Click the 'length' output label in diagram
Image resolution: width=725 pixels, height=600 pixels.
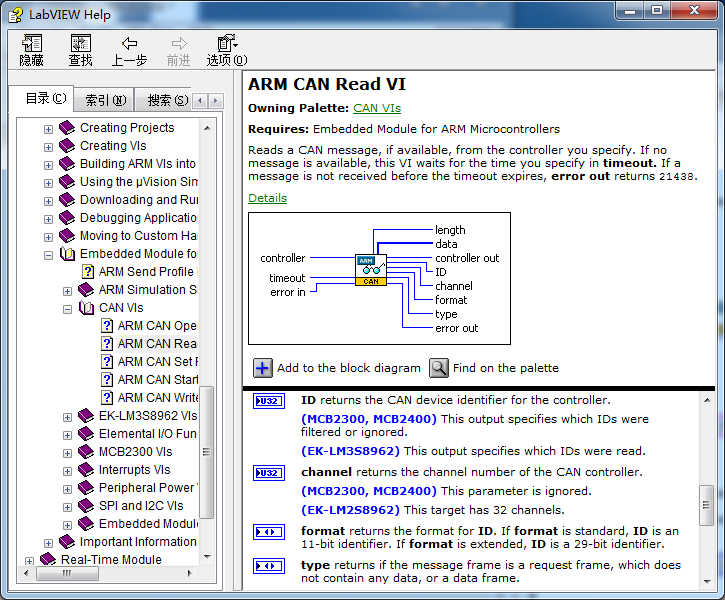point(450,230)
